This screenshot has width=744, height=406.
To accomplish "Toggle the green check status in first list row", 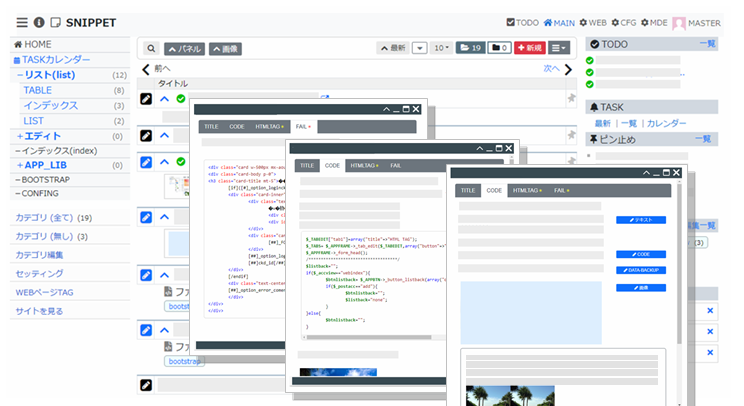I will point(180,99).
